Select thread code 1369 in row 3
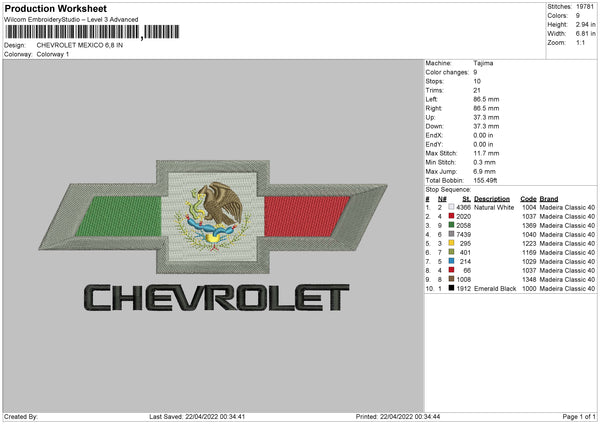Image resolution: width=600 pixels, height=424 pixels. pyautogui.click(x=529, y=225)
